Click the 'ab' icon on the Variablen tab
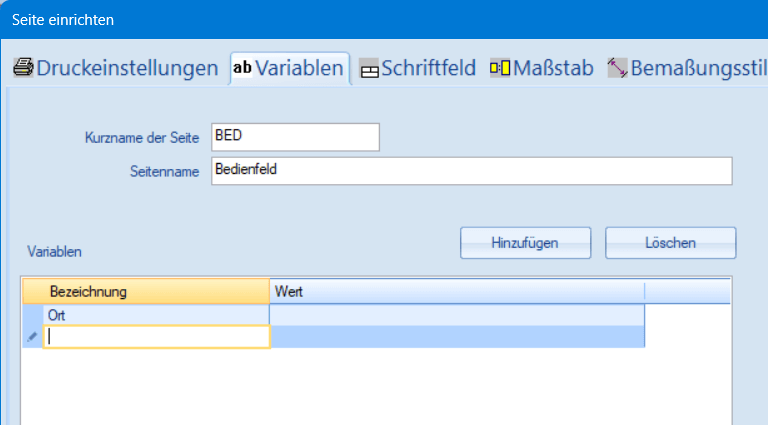The height and width of the screenshot is (425, 768). [242, 68]
